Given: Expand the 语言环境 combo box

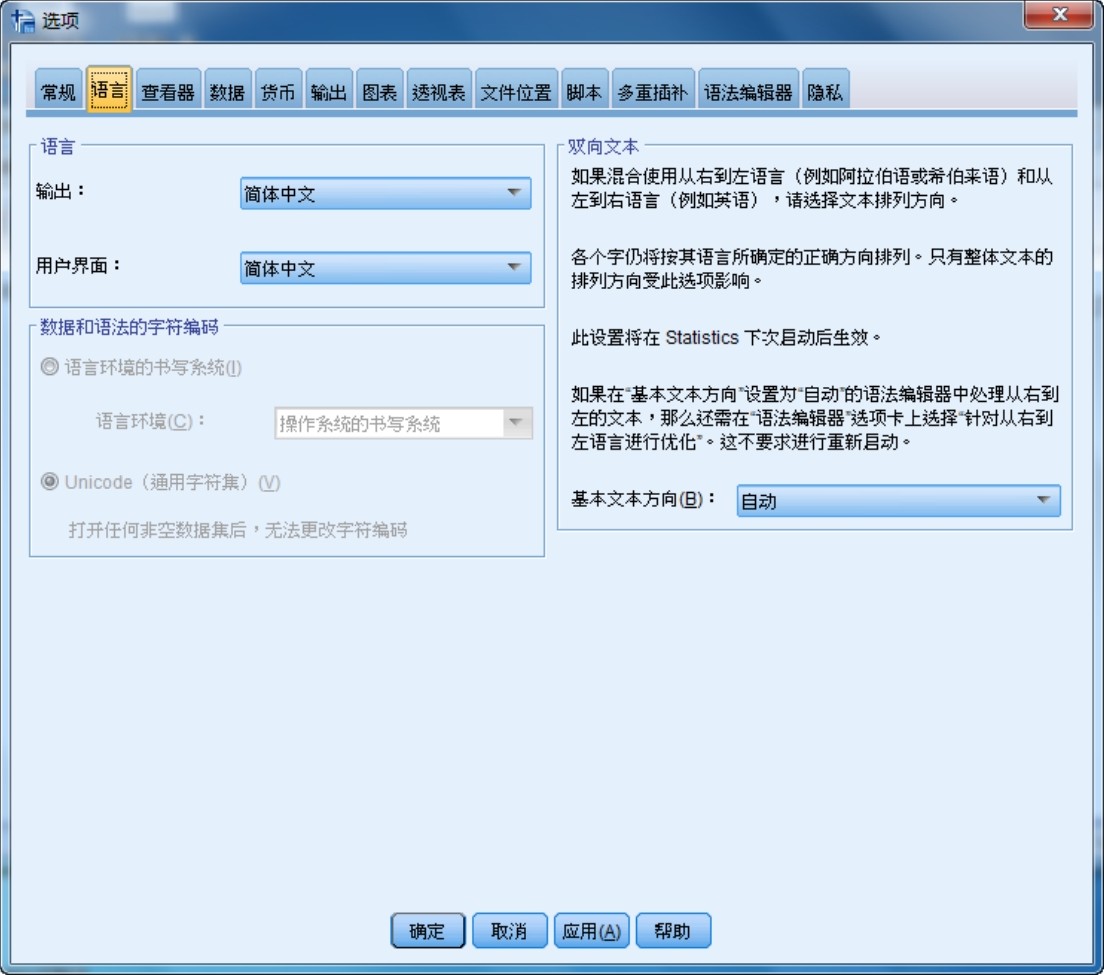Looking at the screenshot, I should point(403,423).
